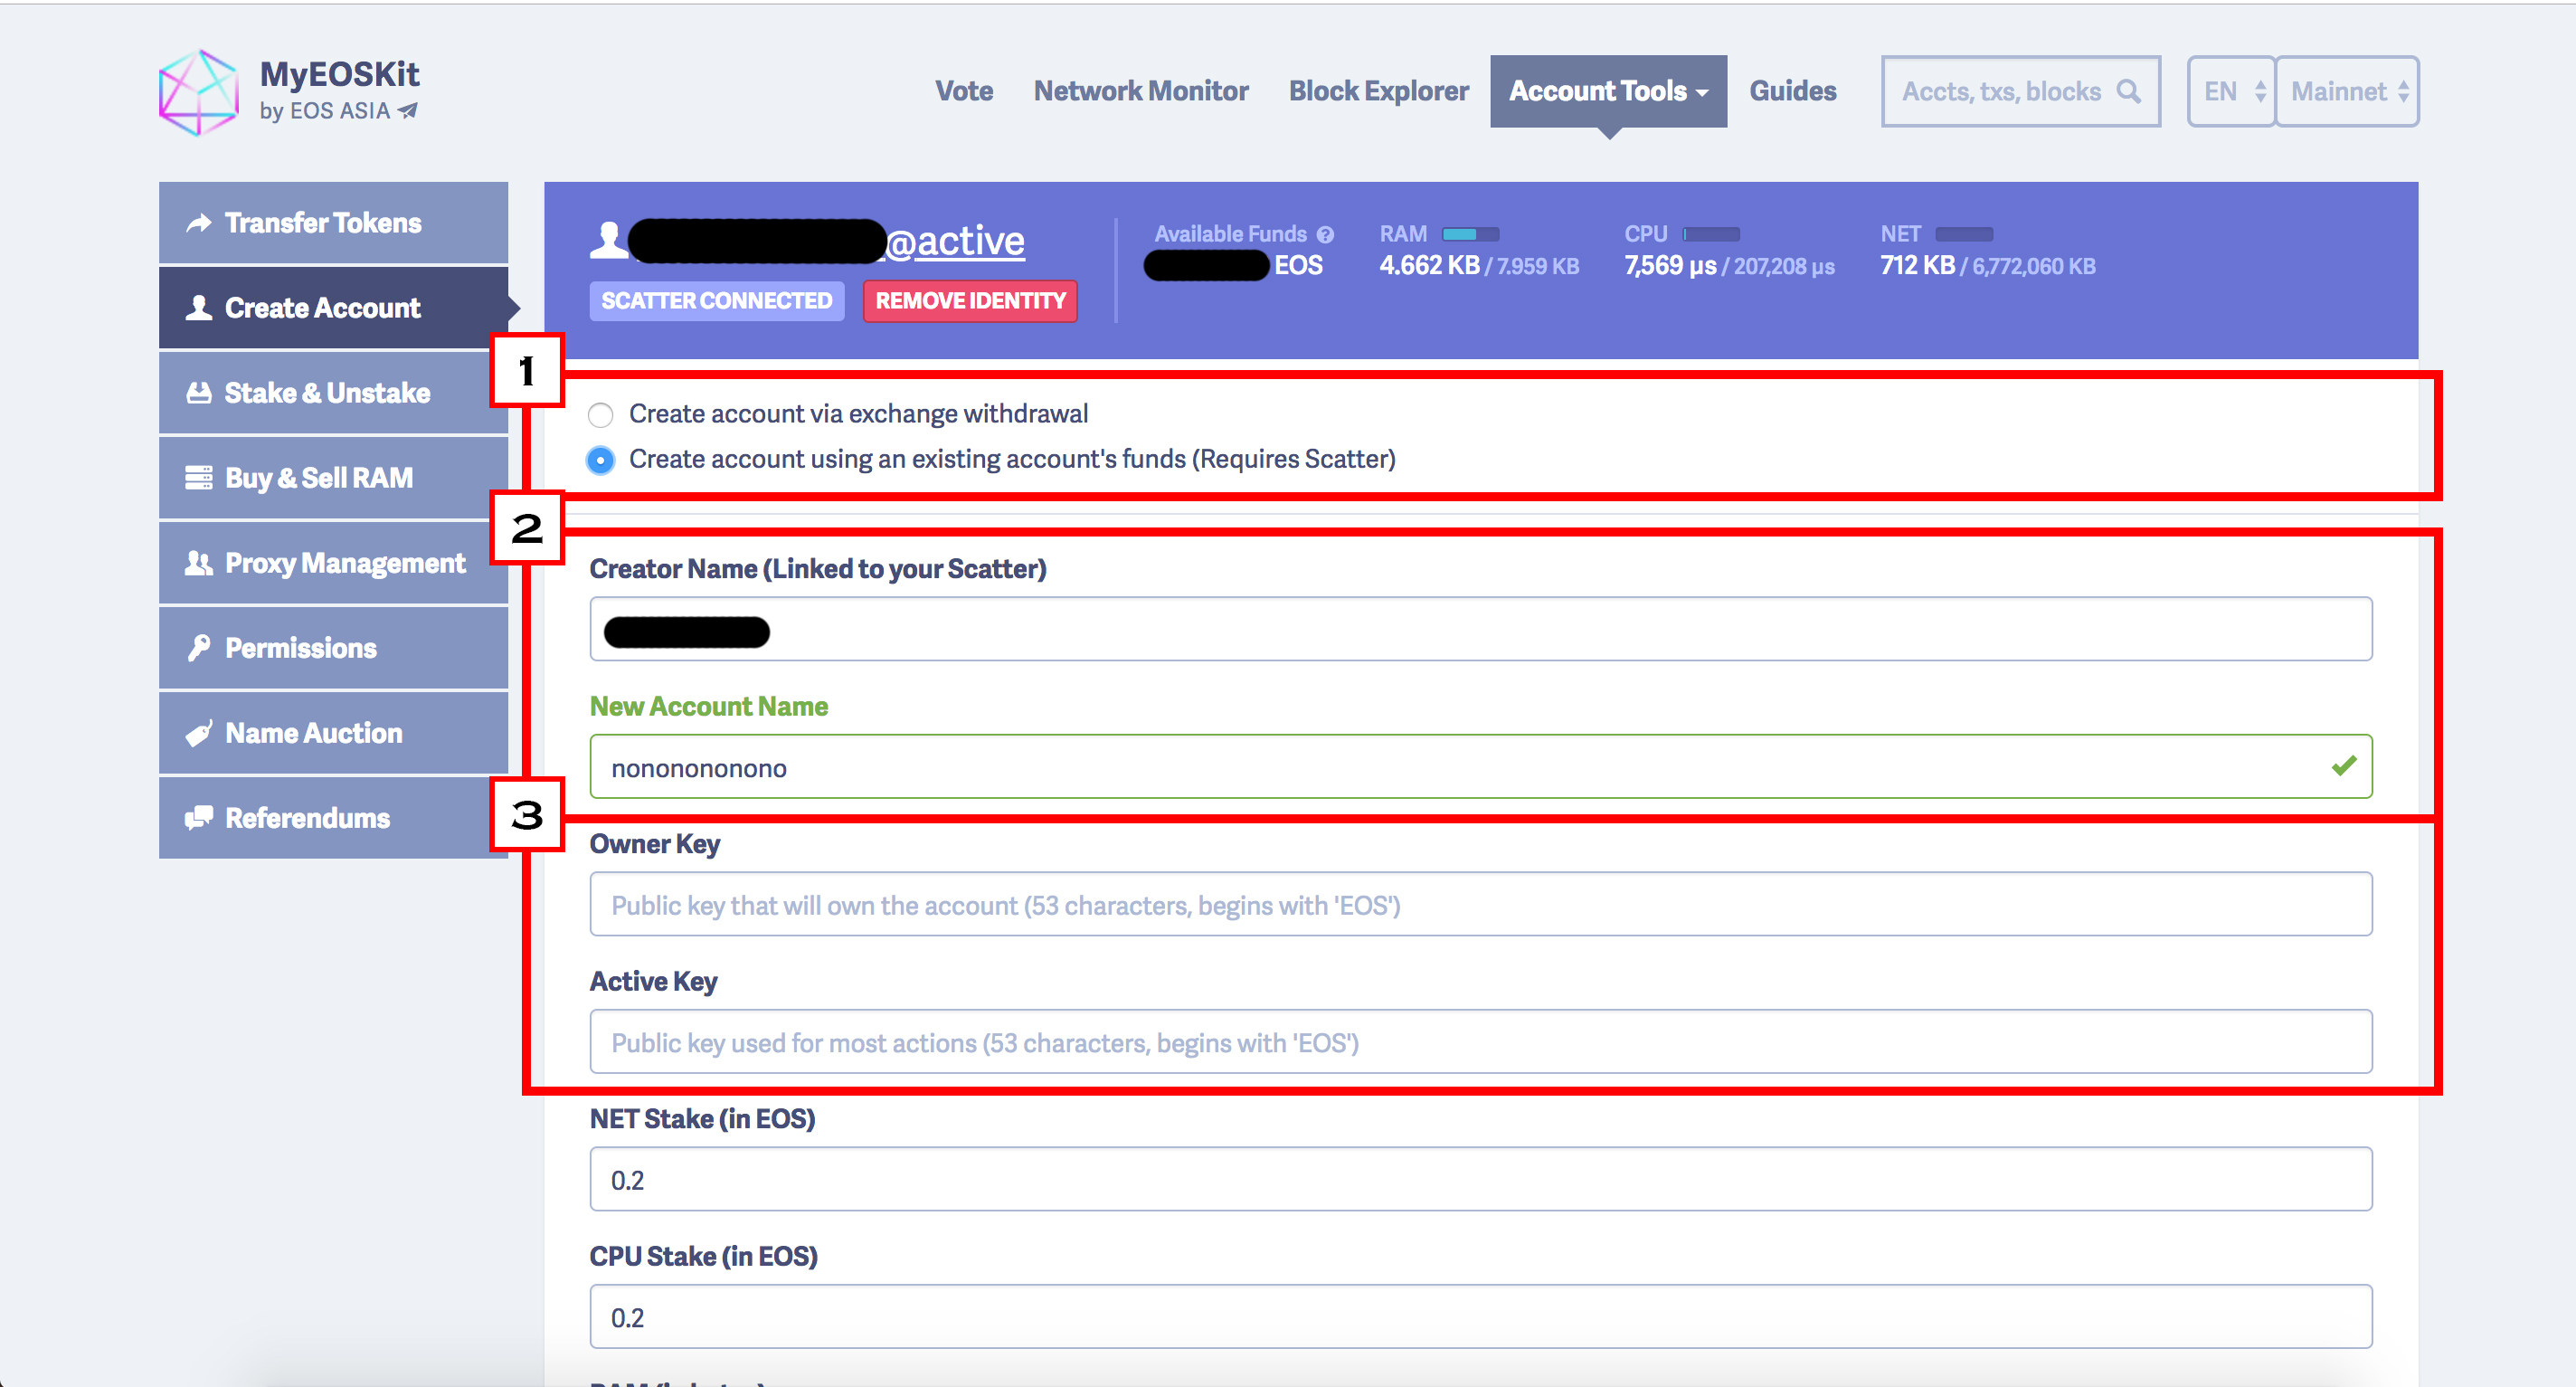Select Create account using existing account's funds
2576x1387 pixels.
tap(600, 460)
